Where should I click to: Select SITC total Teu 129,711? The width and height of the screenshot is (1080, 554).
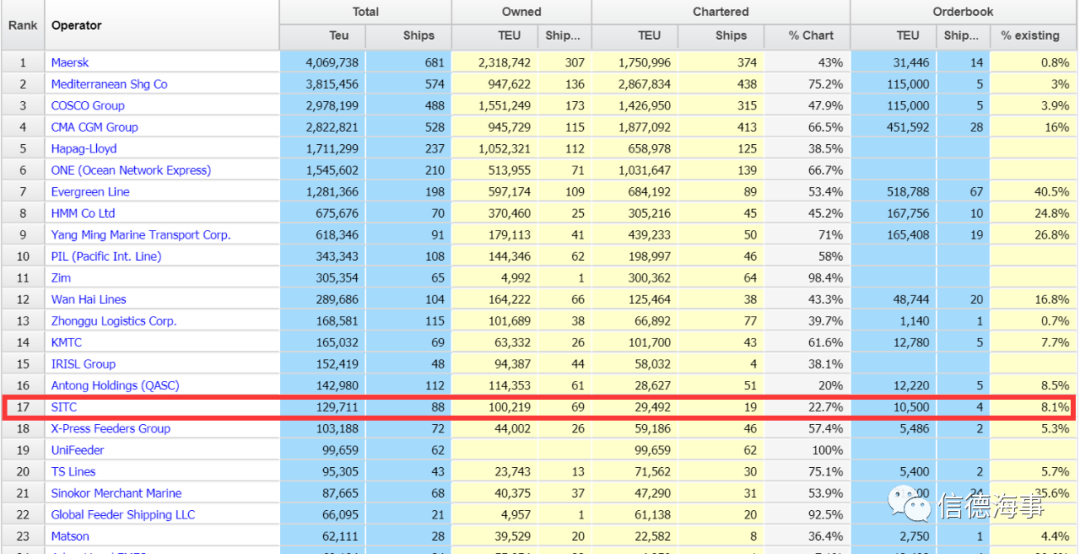point(336,407)
